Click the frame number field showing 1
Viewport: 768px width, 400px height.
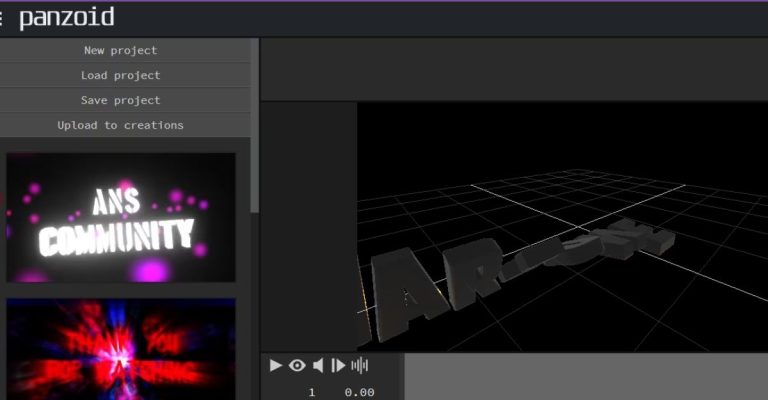click(x=312, y=392)
